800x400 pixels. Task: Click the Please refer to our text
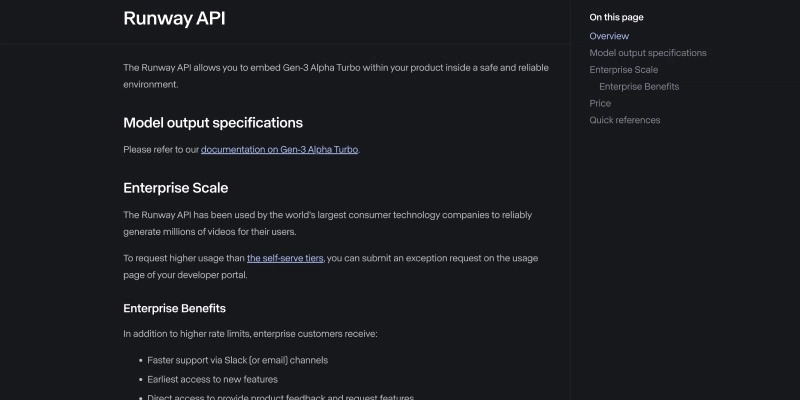point(161,150)
